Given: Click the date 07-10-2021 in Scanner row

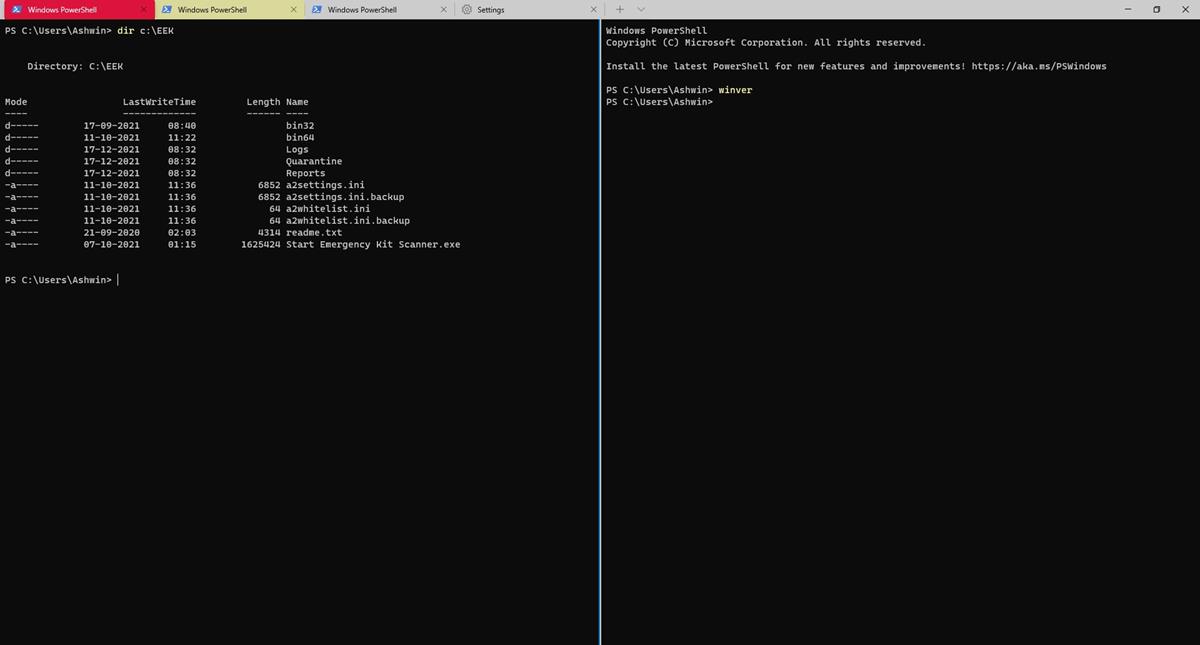Looking at the screenshot, I should [112, 244].
